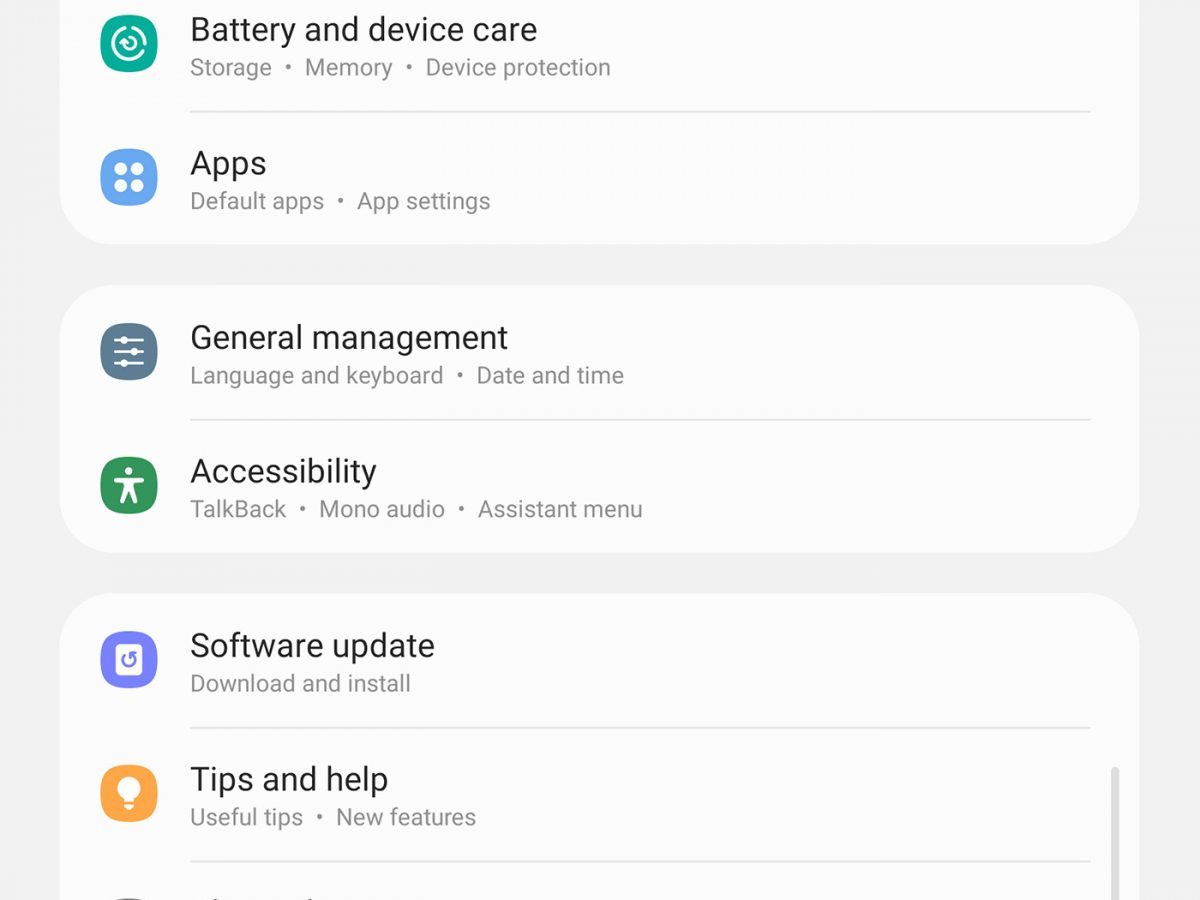Viewport: 1200px width, 900px height.
Task: Open Battery and device care settings
Action: click(x=363, y=30)
